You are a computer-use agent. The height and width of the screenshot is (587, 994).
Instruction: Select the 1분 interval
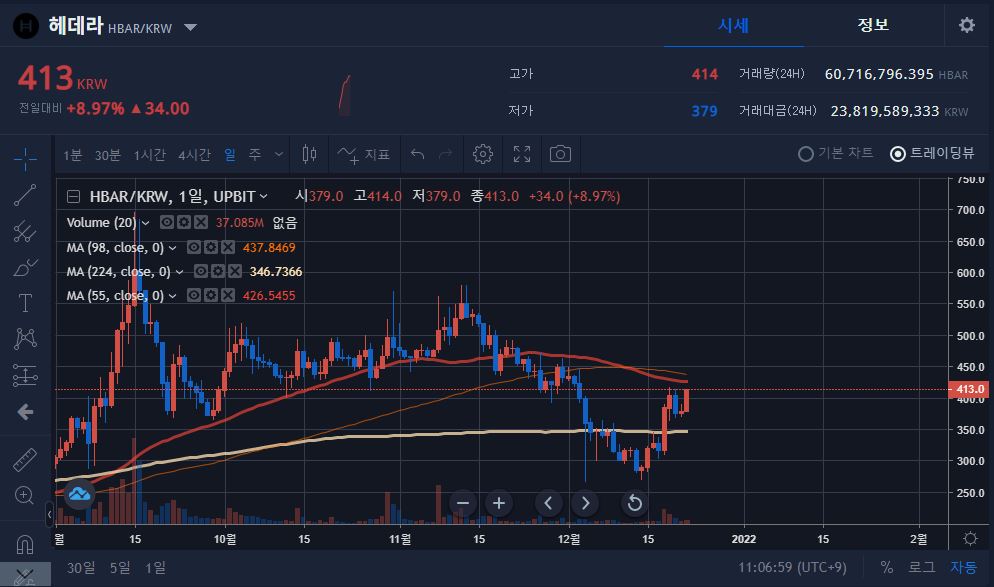(x=72, y=154)
